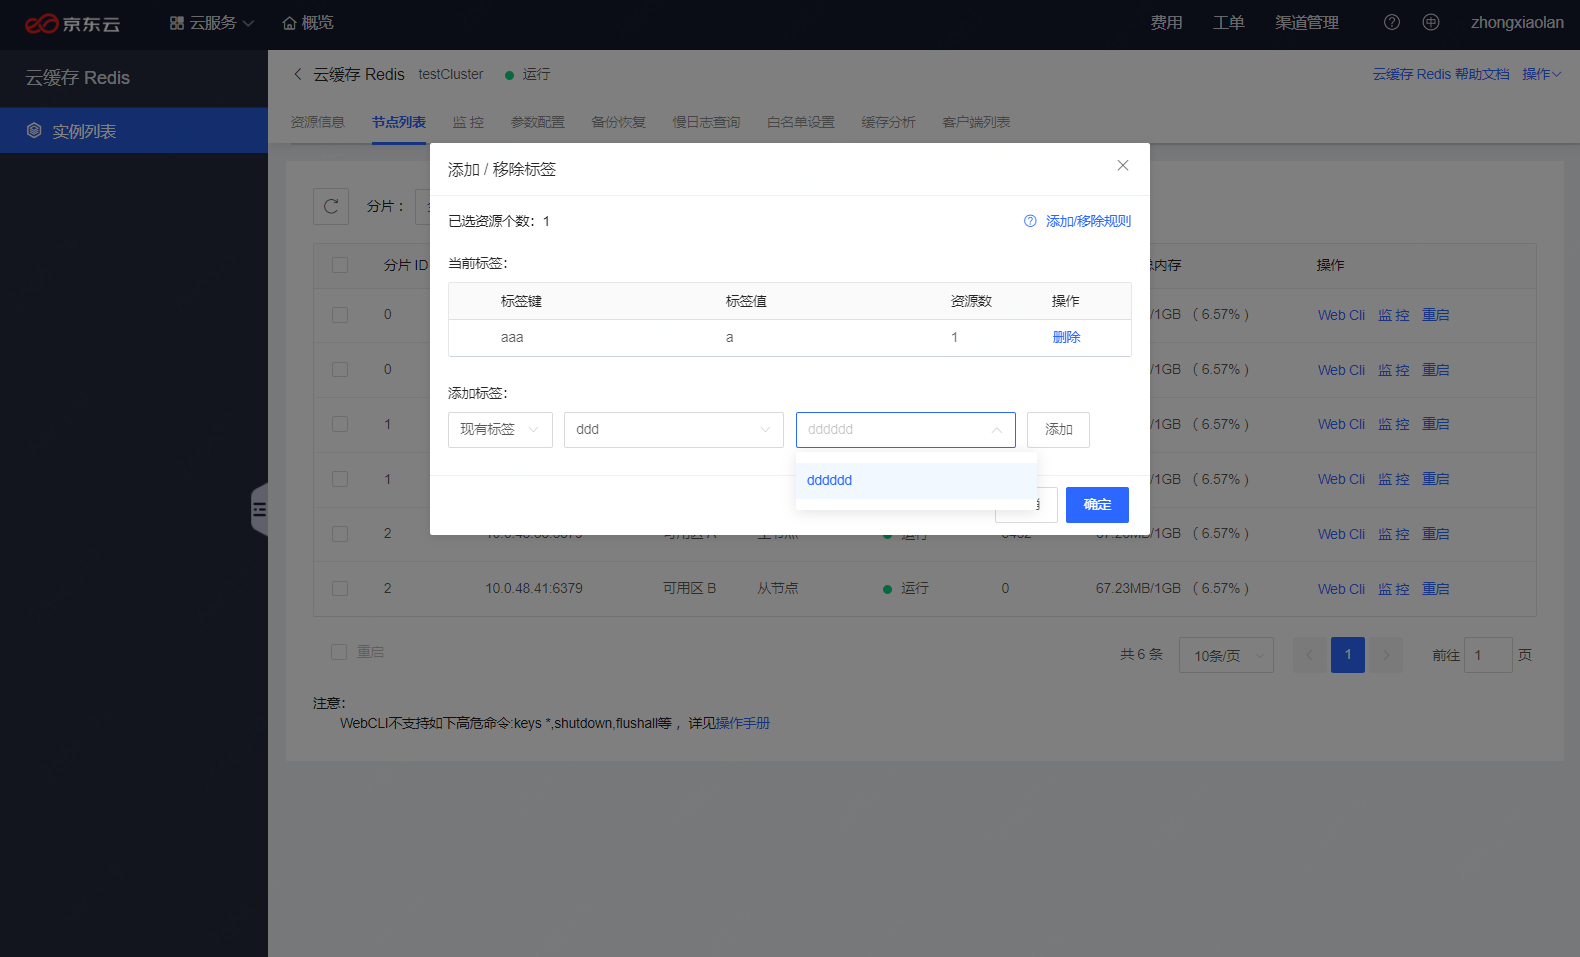Click 渠道管理 in the top navigation
This screenshot has width=1580, height=957.
1307,23
